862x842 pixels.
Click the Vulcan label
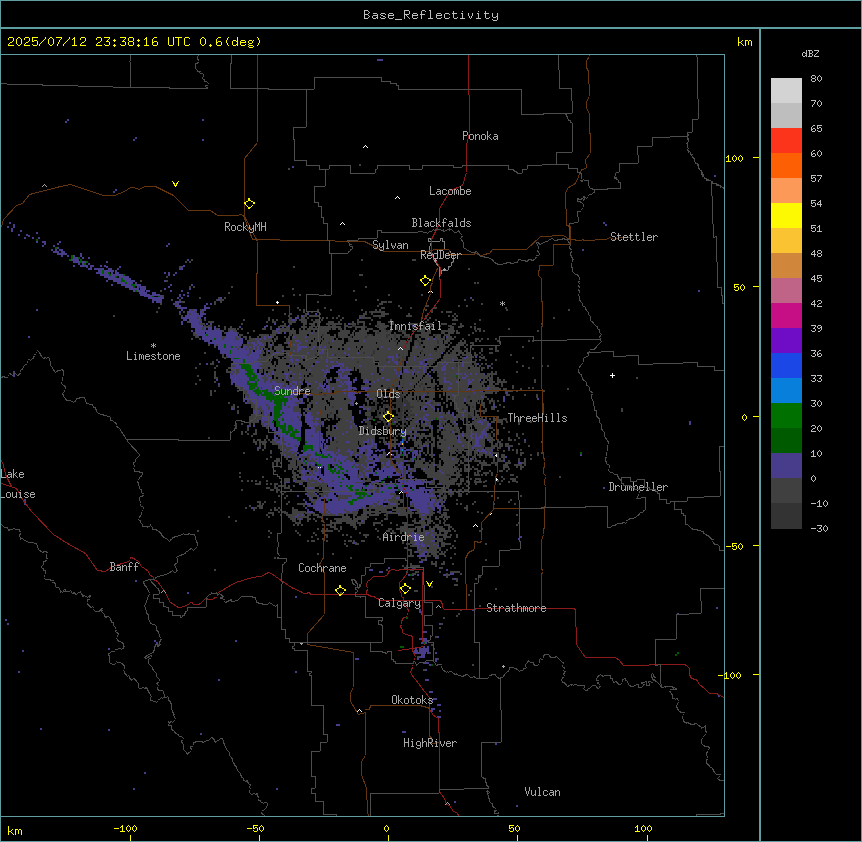tap(543, 792)
